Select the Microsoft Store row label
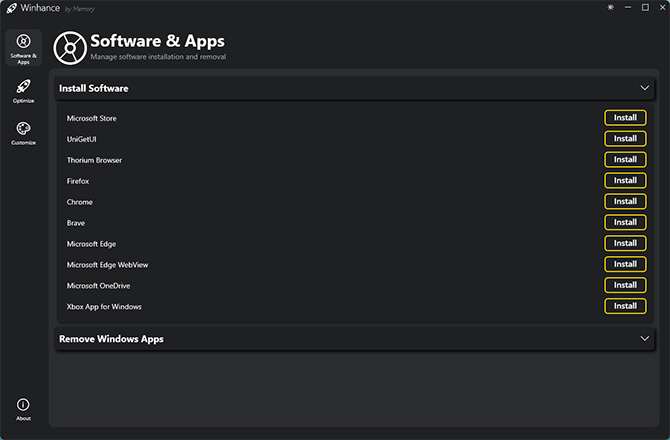 [x=91, y=118]
